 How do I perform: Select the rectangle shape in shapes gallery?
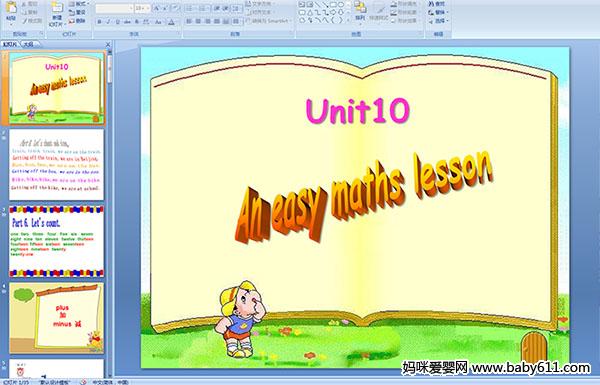pyautogui.click(x=333, y=5)
